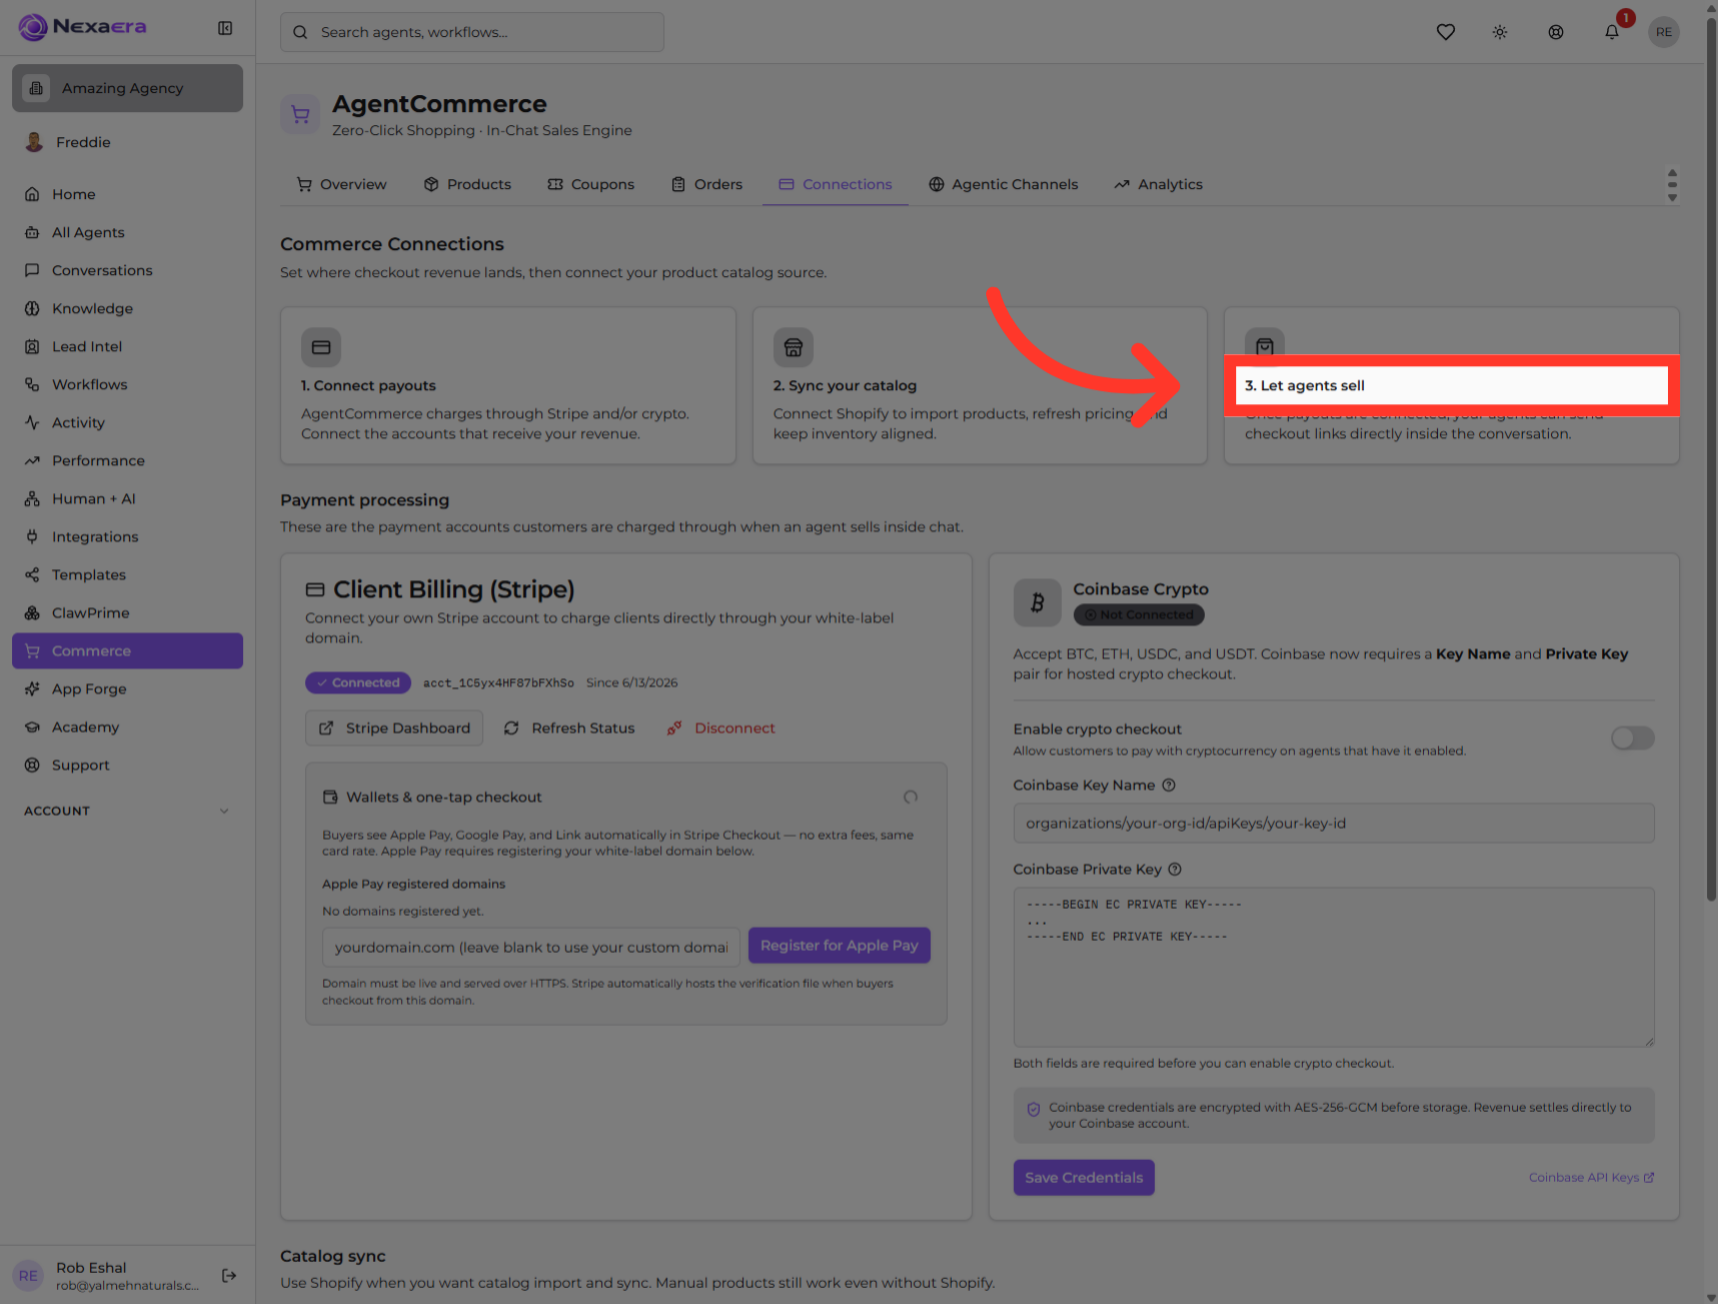
Task: Open Human + AI in sidebar
Action: [127, 498]
